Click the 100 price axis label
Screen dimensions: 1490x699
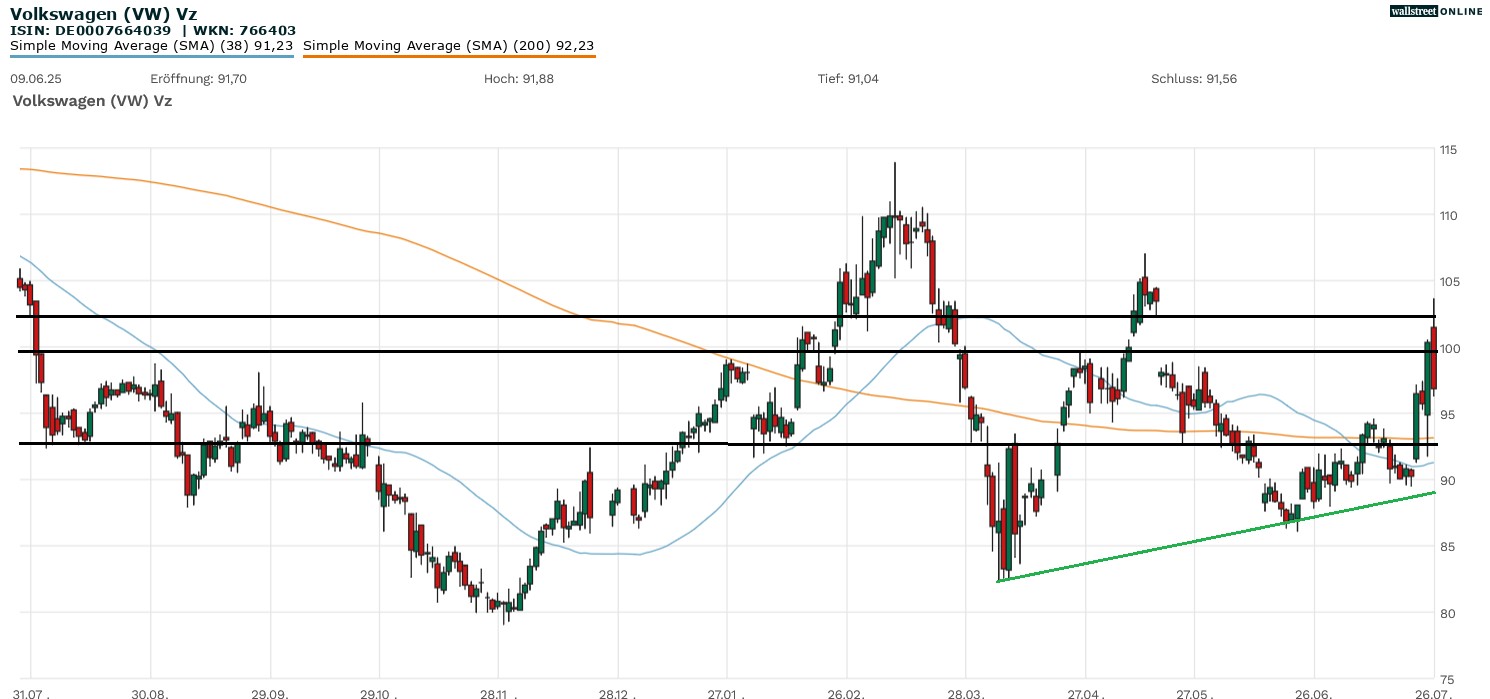point(1448,348)
